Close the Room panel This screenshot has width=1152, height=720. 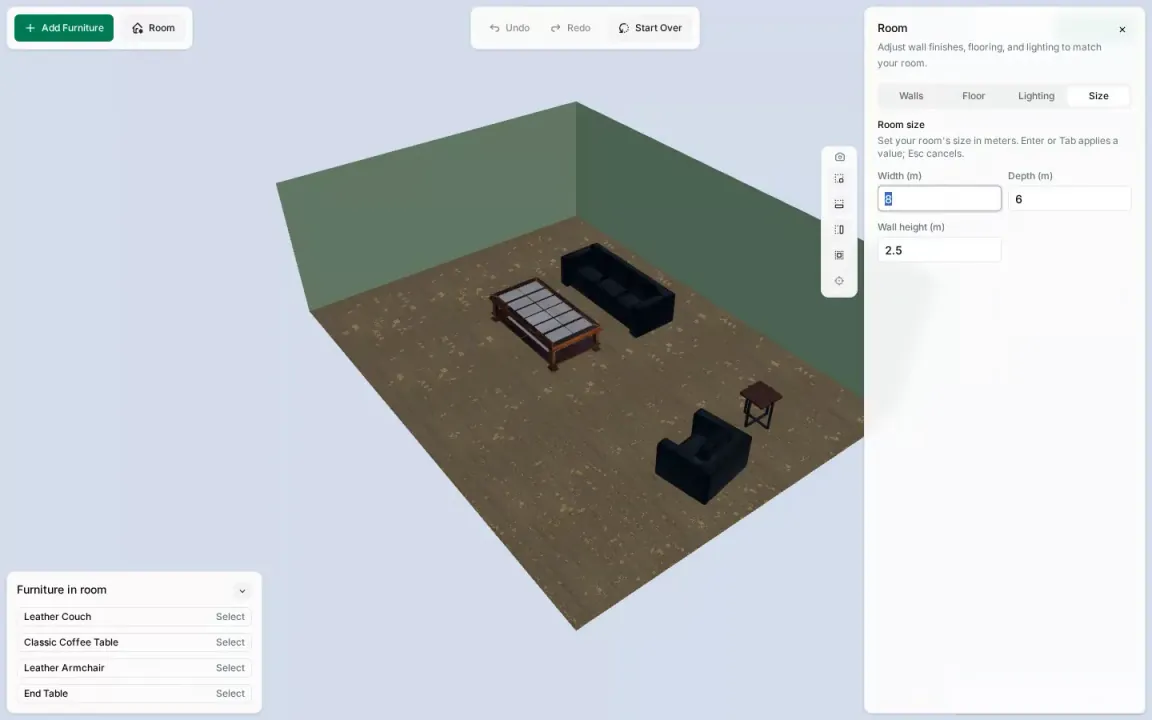coord(1122,29)
